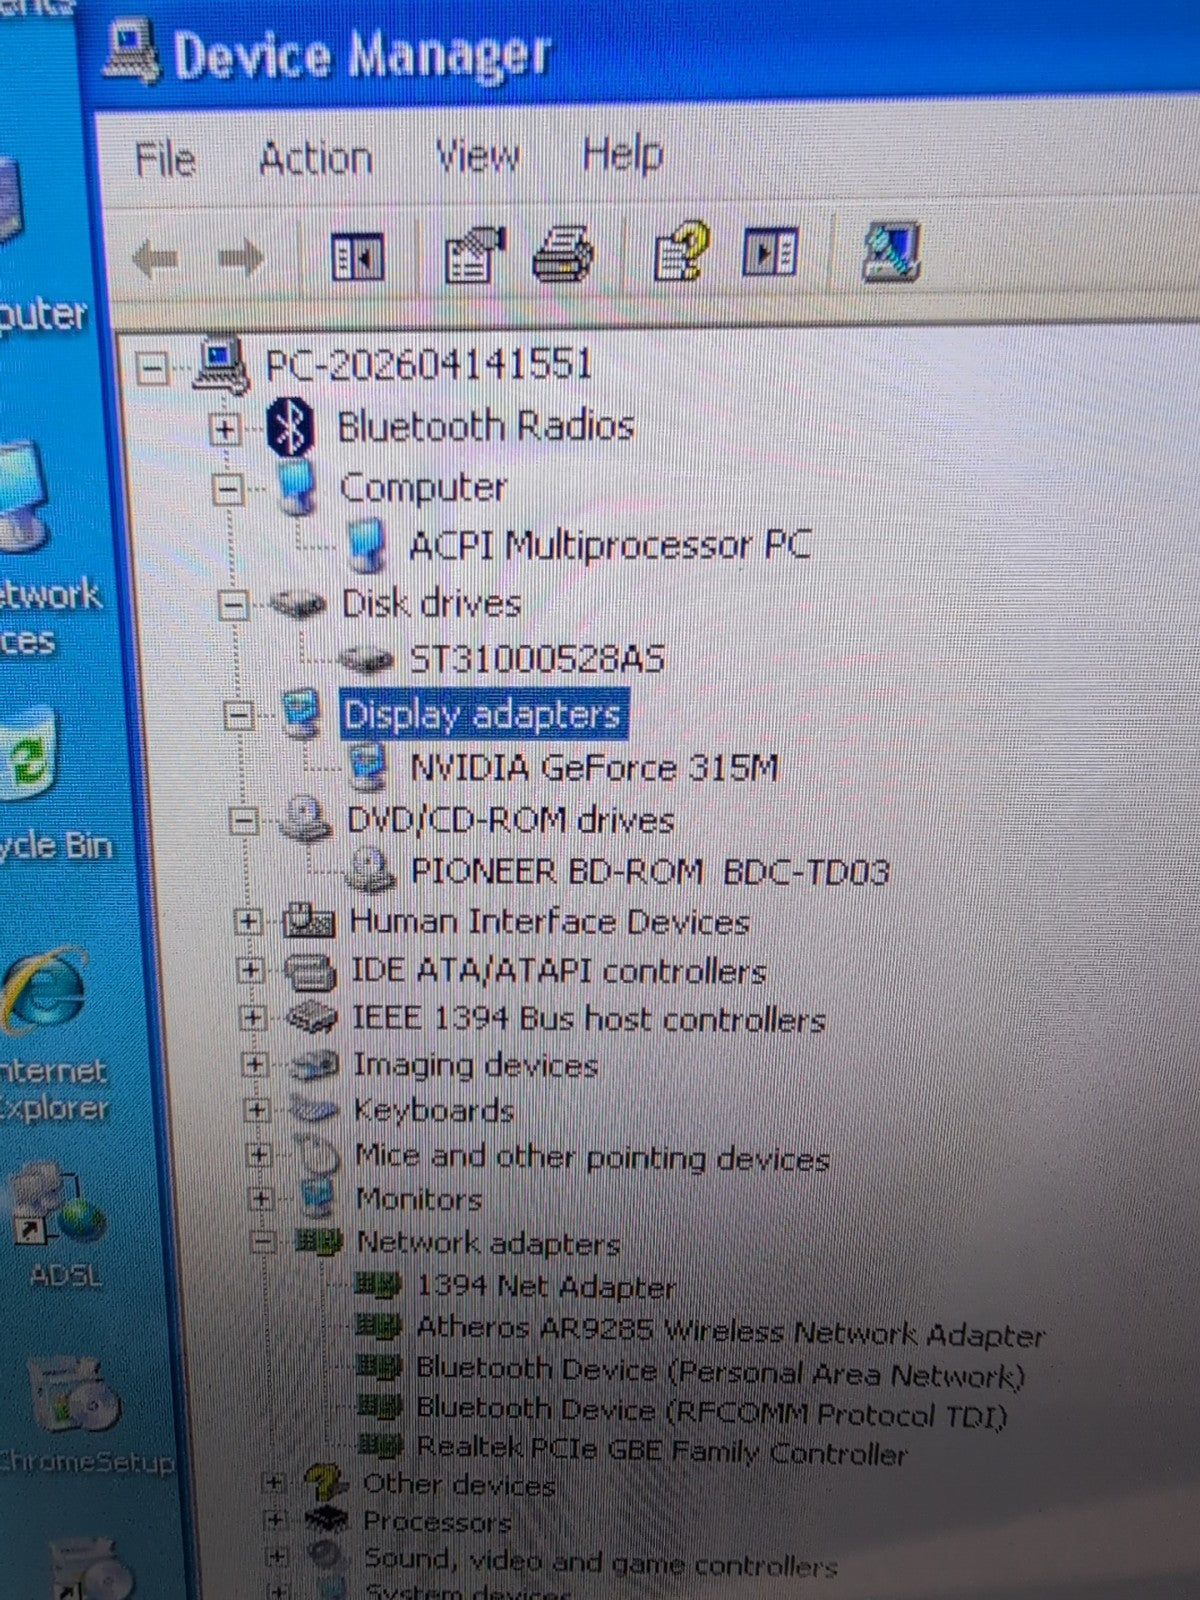Collapse the Computer node

[228, 490]
